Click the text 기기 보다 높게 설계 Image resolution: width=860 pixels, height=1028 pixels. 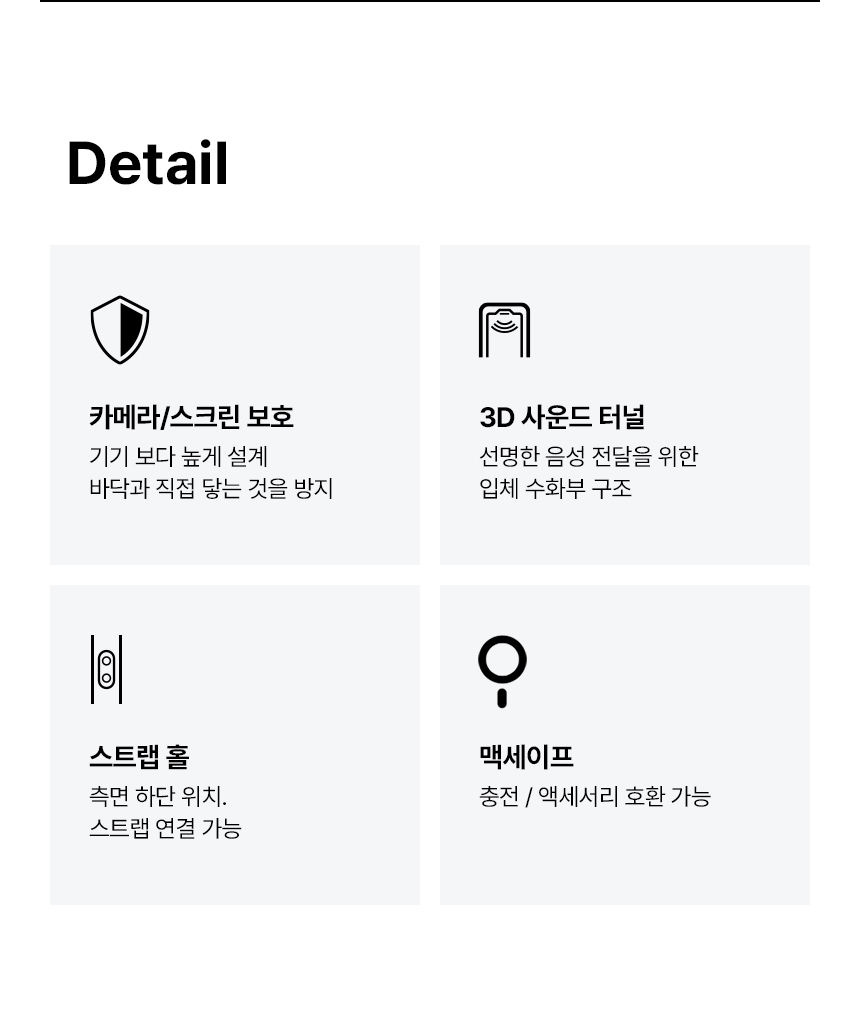tap(179, 457)
